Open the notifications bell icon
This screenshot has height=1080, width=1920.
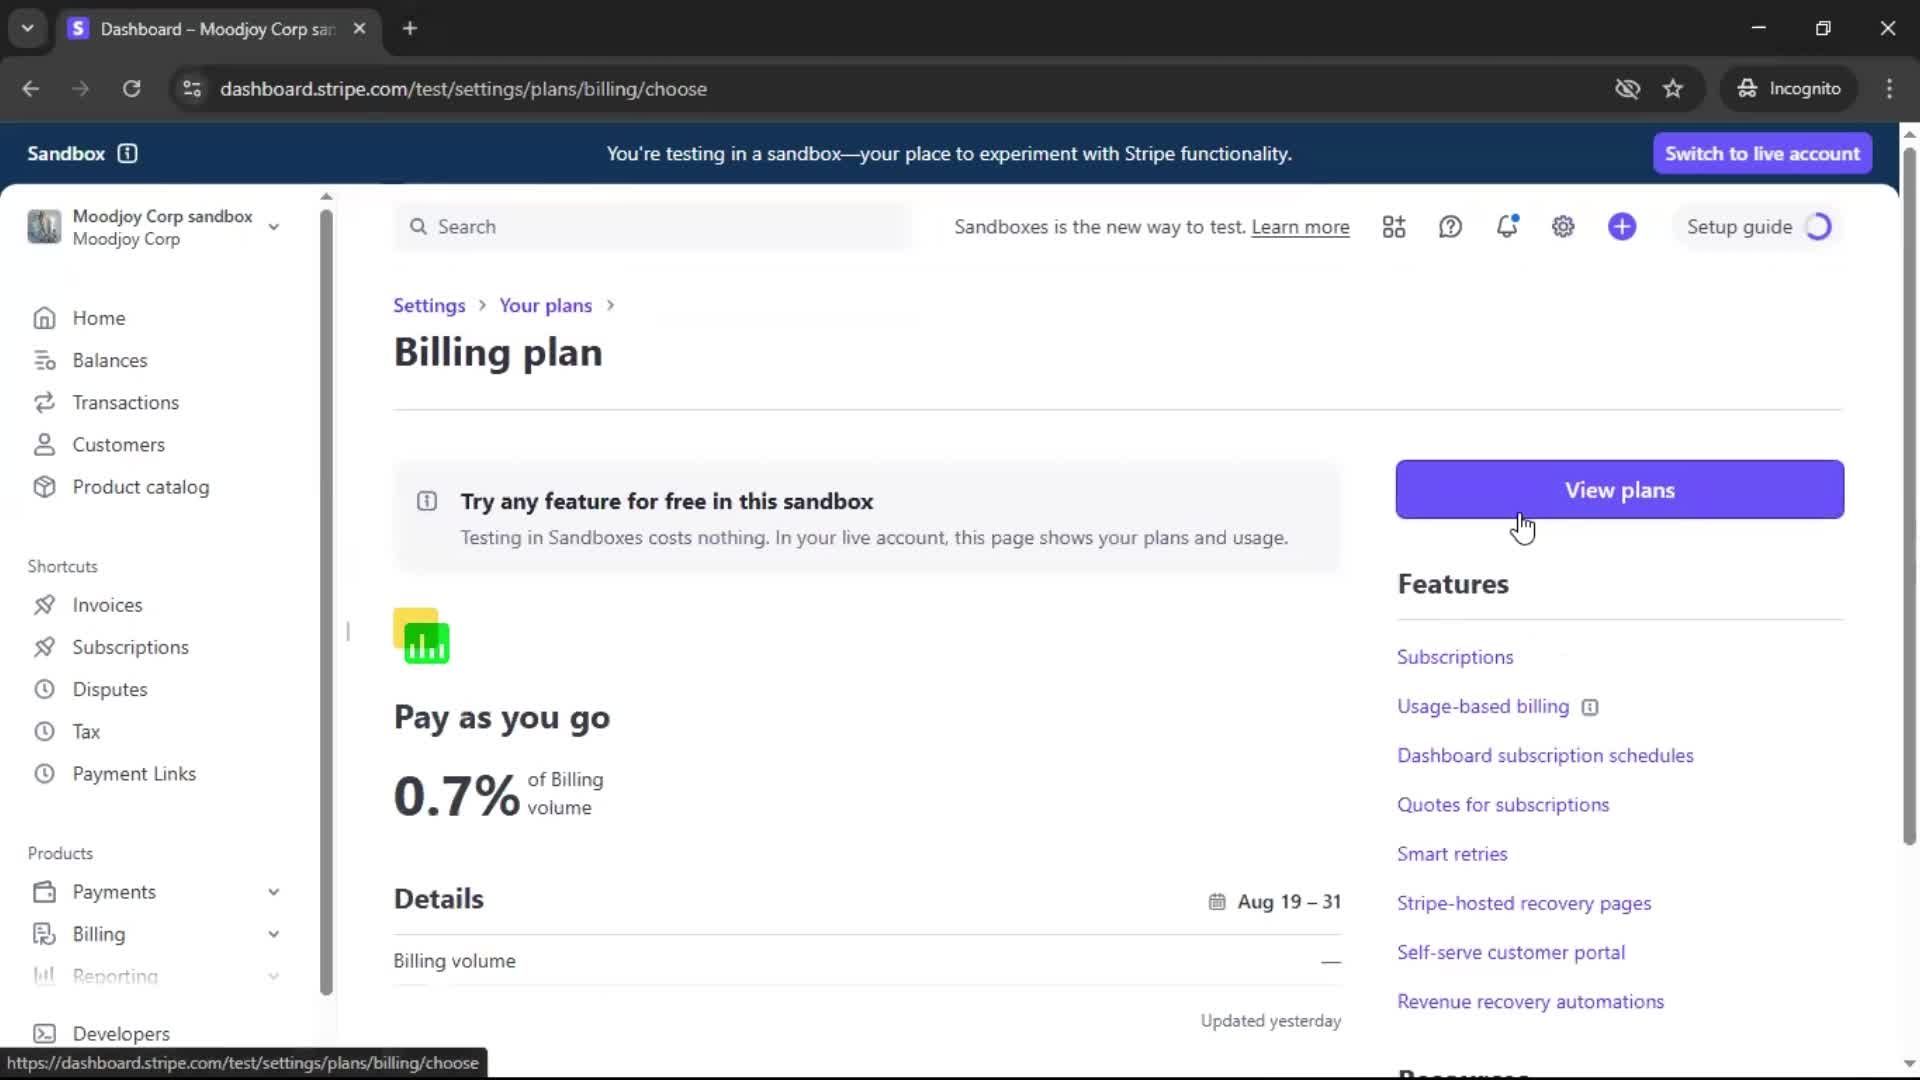click(1506, 227)
